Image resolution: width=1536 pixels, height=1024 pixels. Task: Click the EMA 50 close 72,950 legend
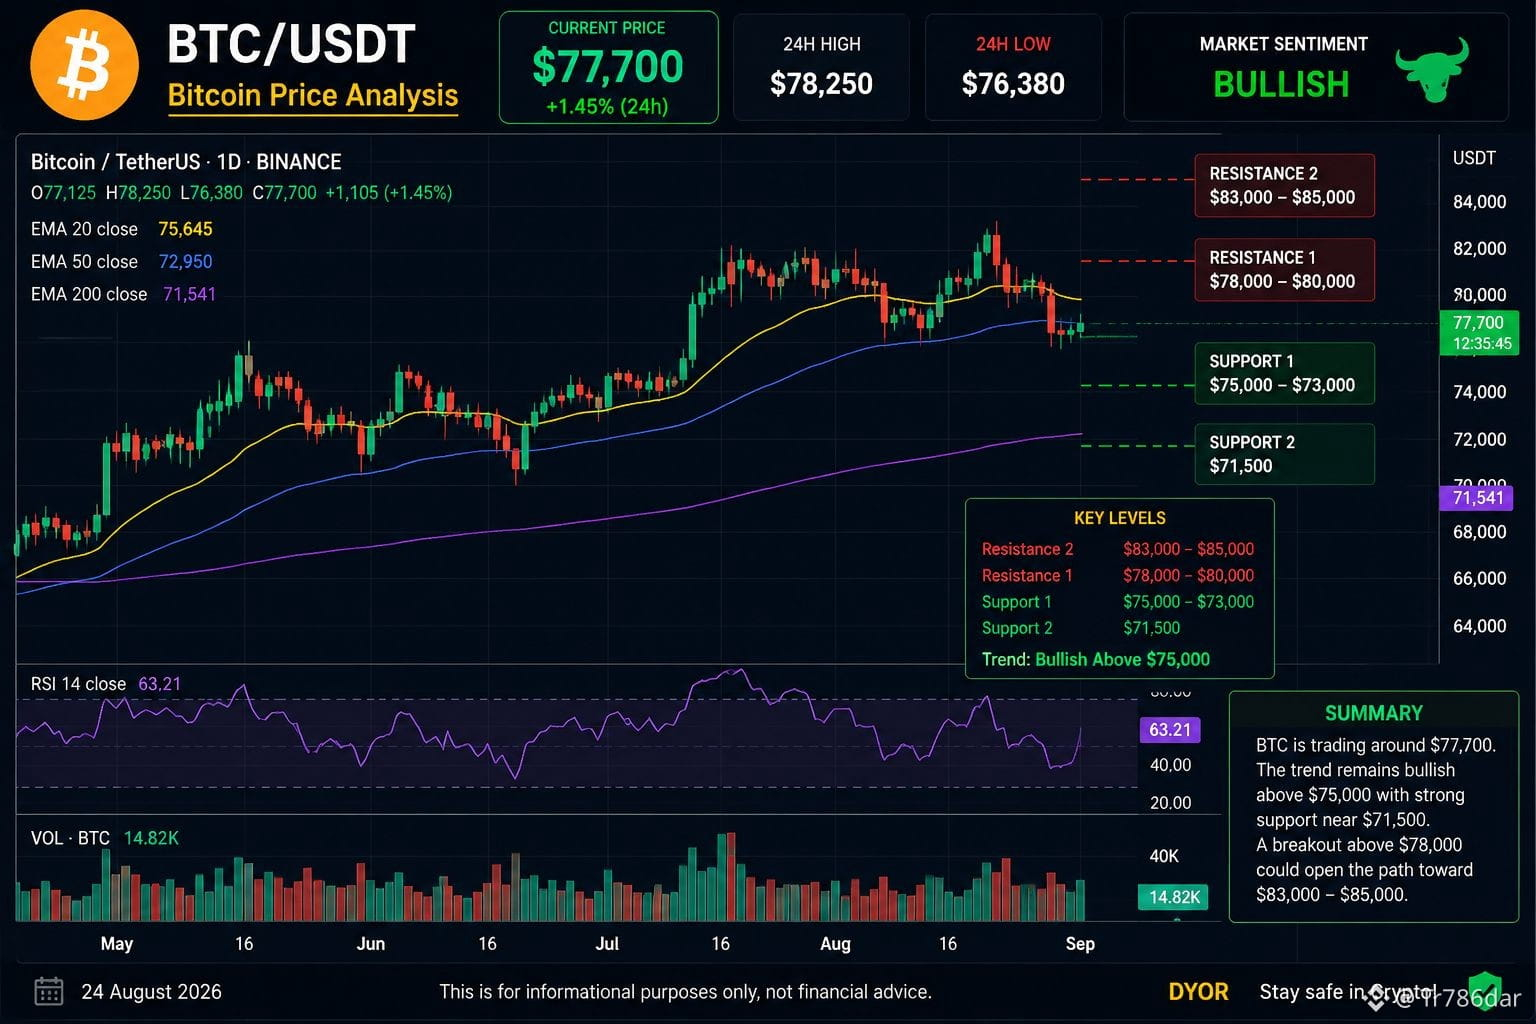[121, 262]
